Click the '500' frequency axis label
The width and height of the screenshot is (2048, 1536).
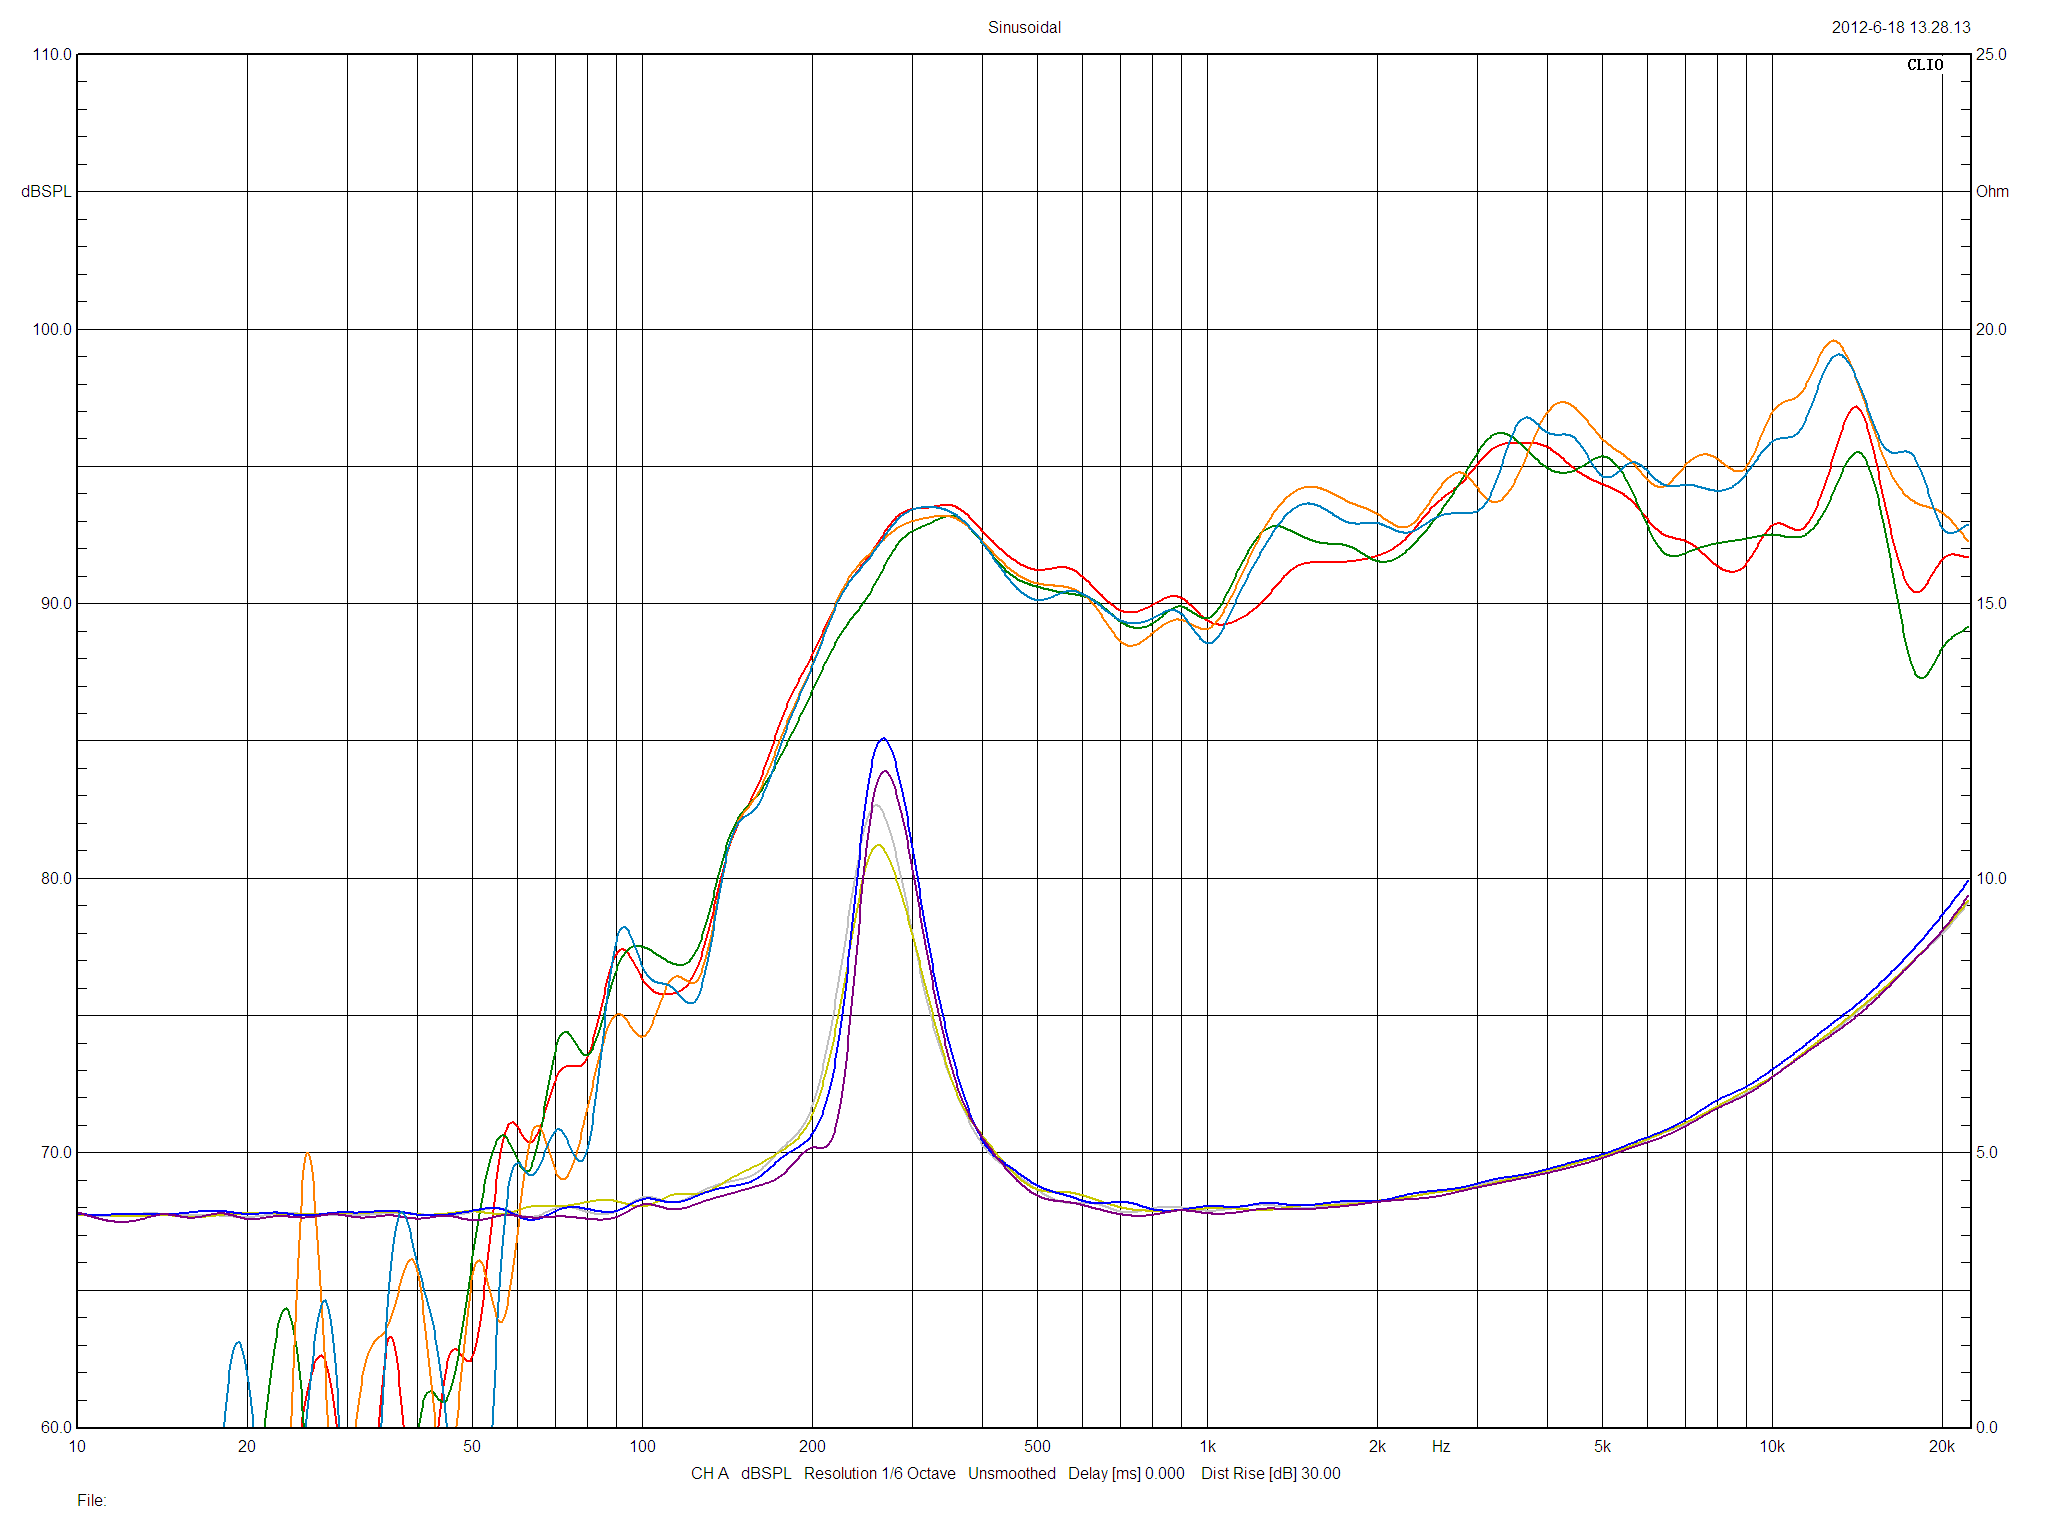pyautogui.click(x=1037, y=1446)
